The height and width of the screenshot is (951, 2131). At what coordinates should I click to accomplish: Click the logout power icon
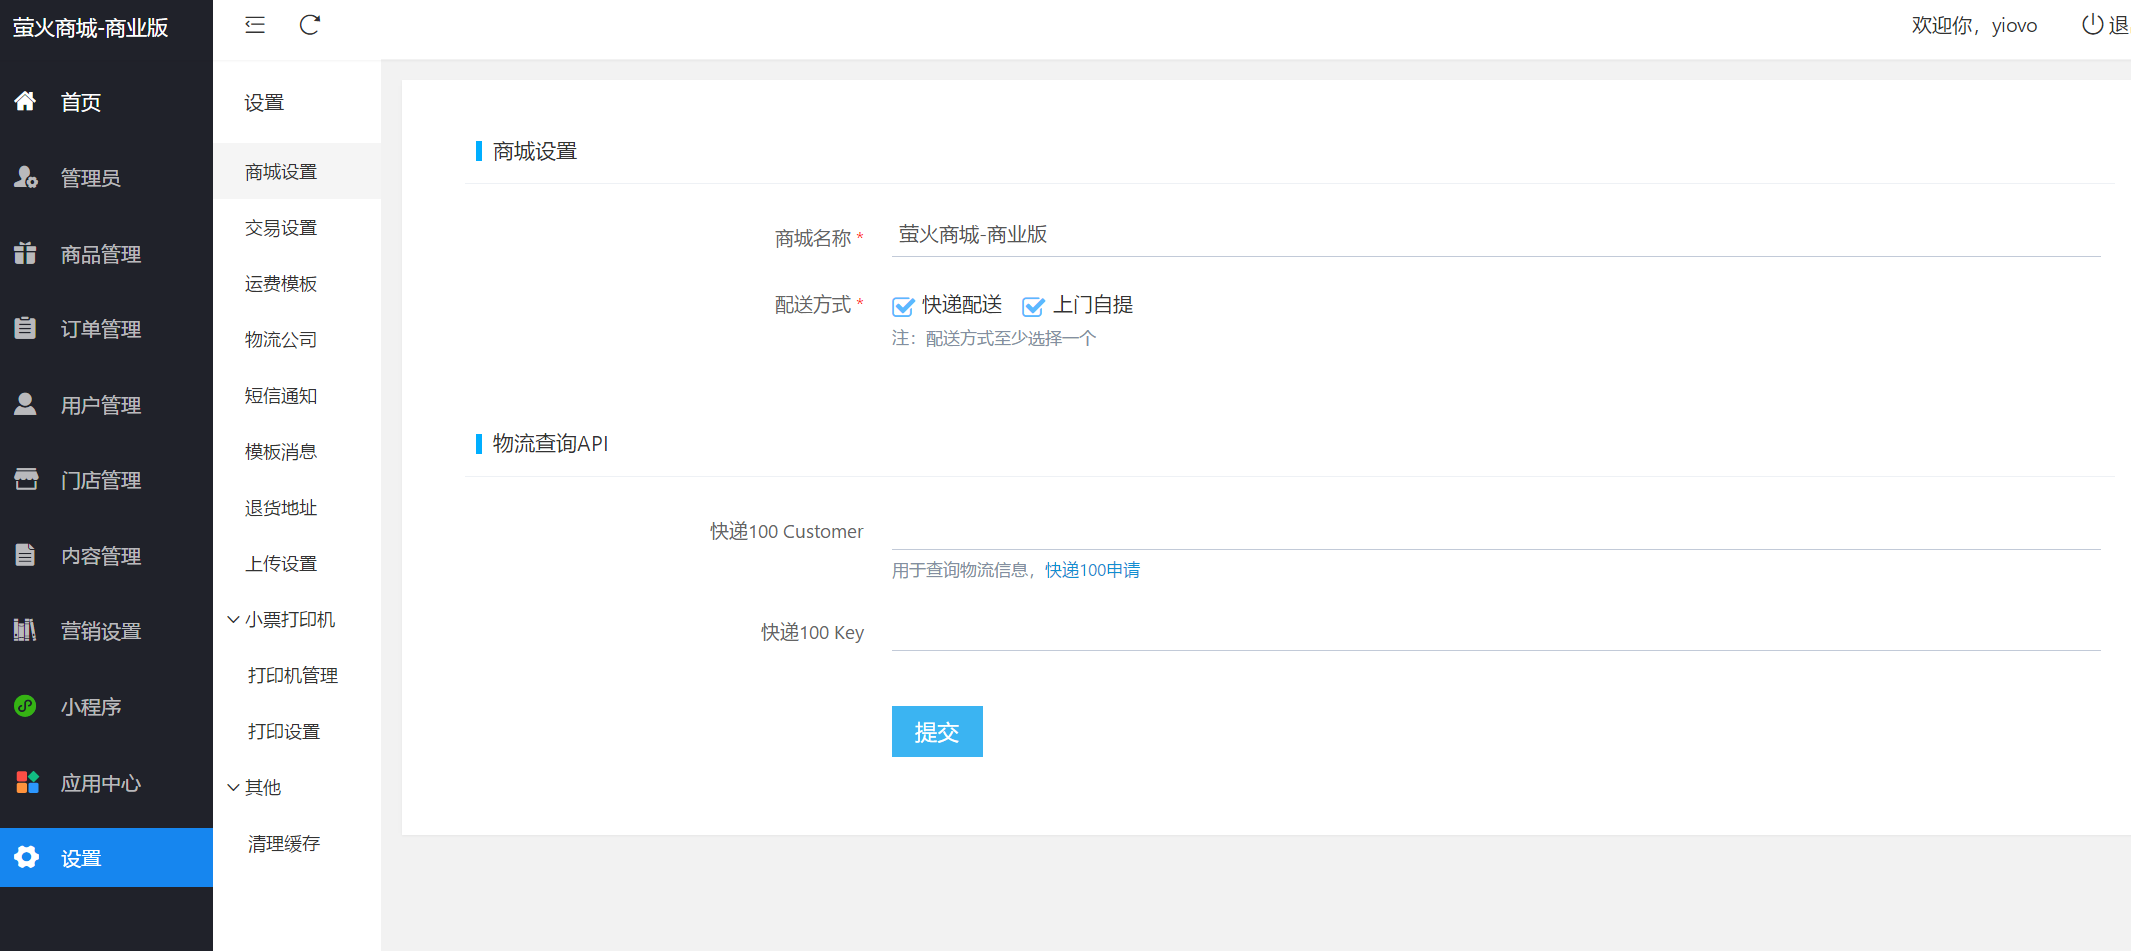2092,25
